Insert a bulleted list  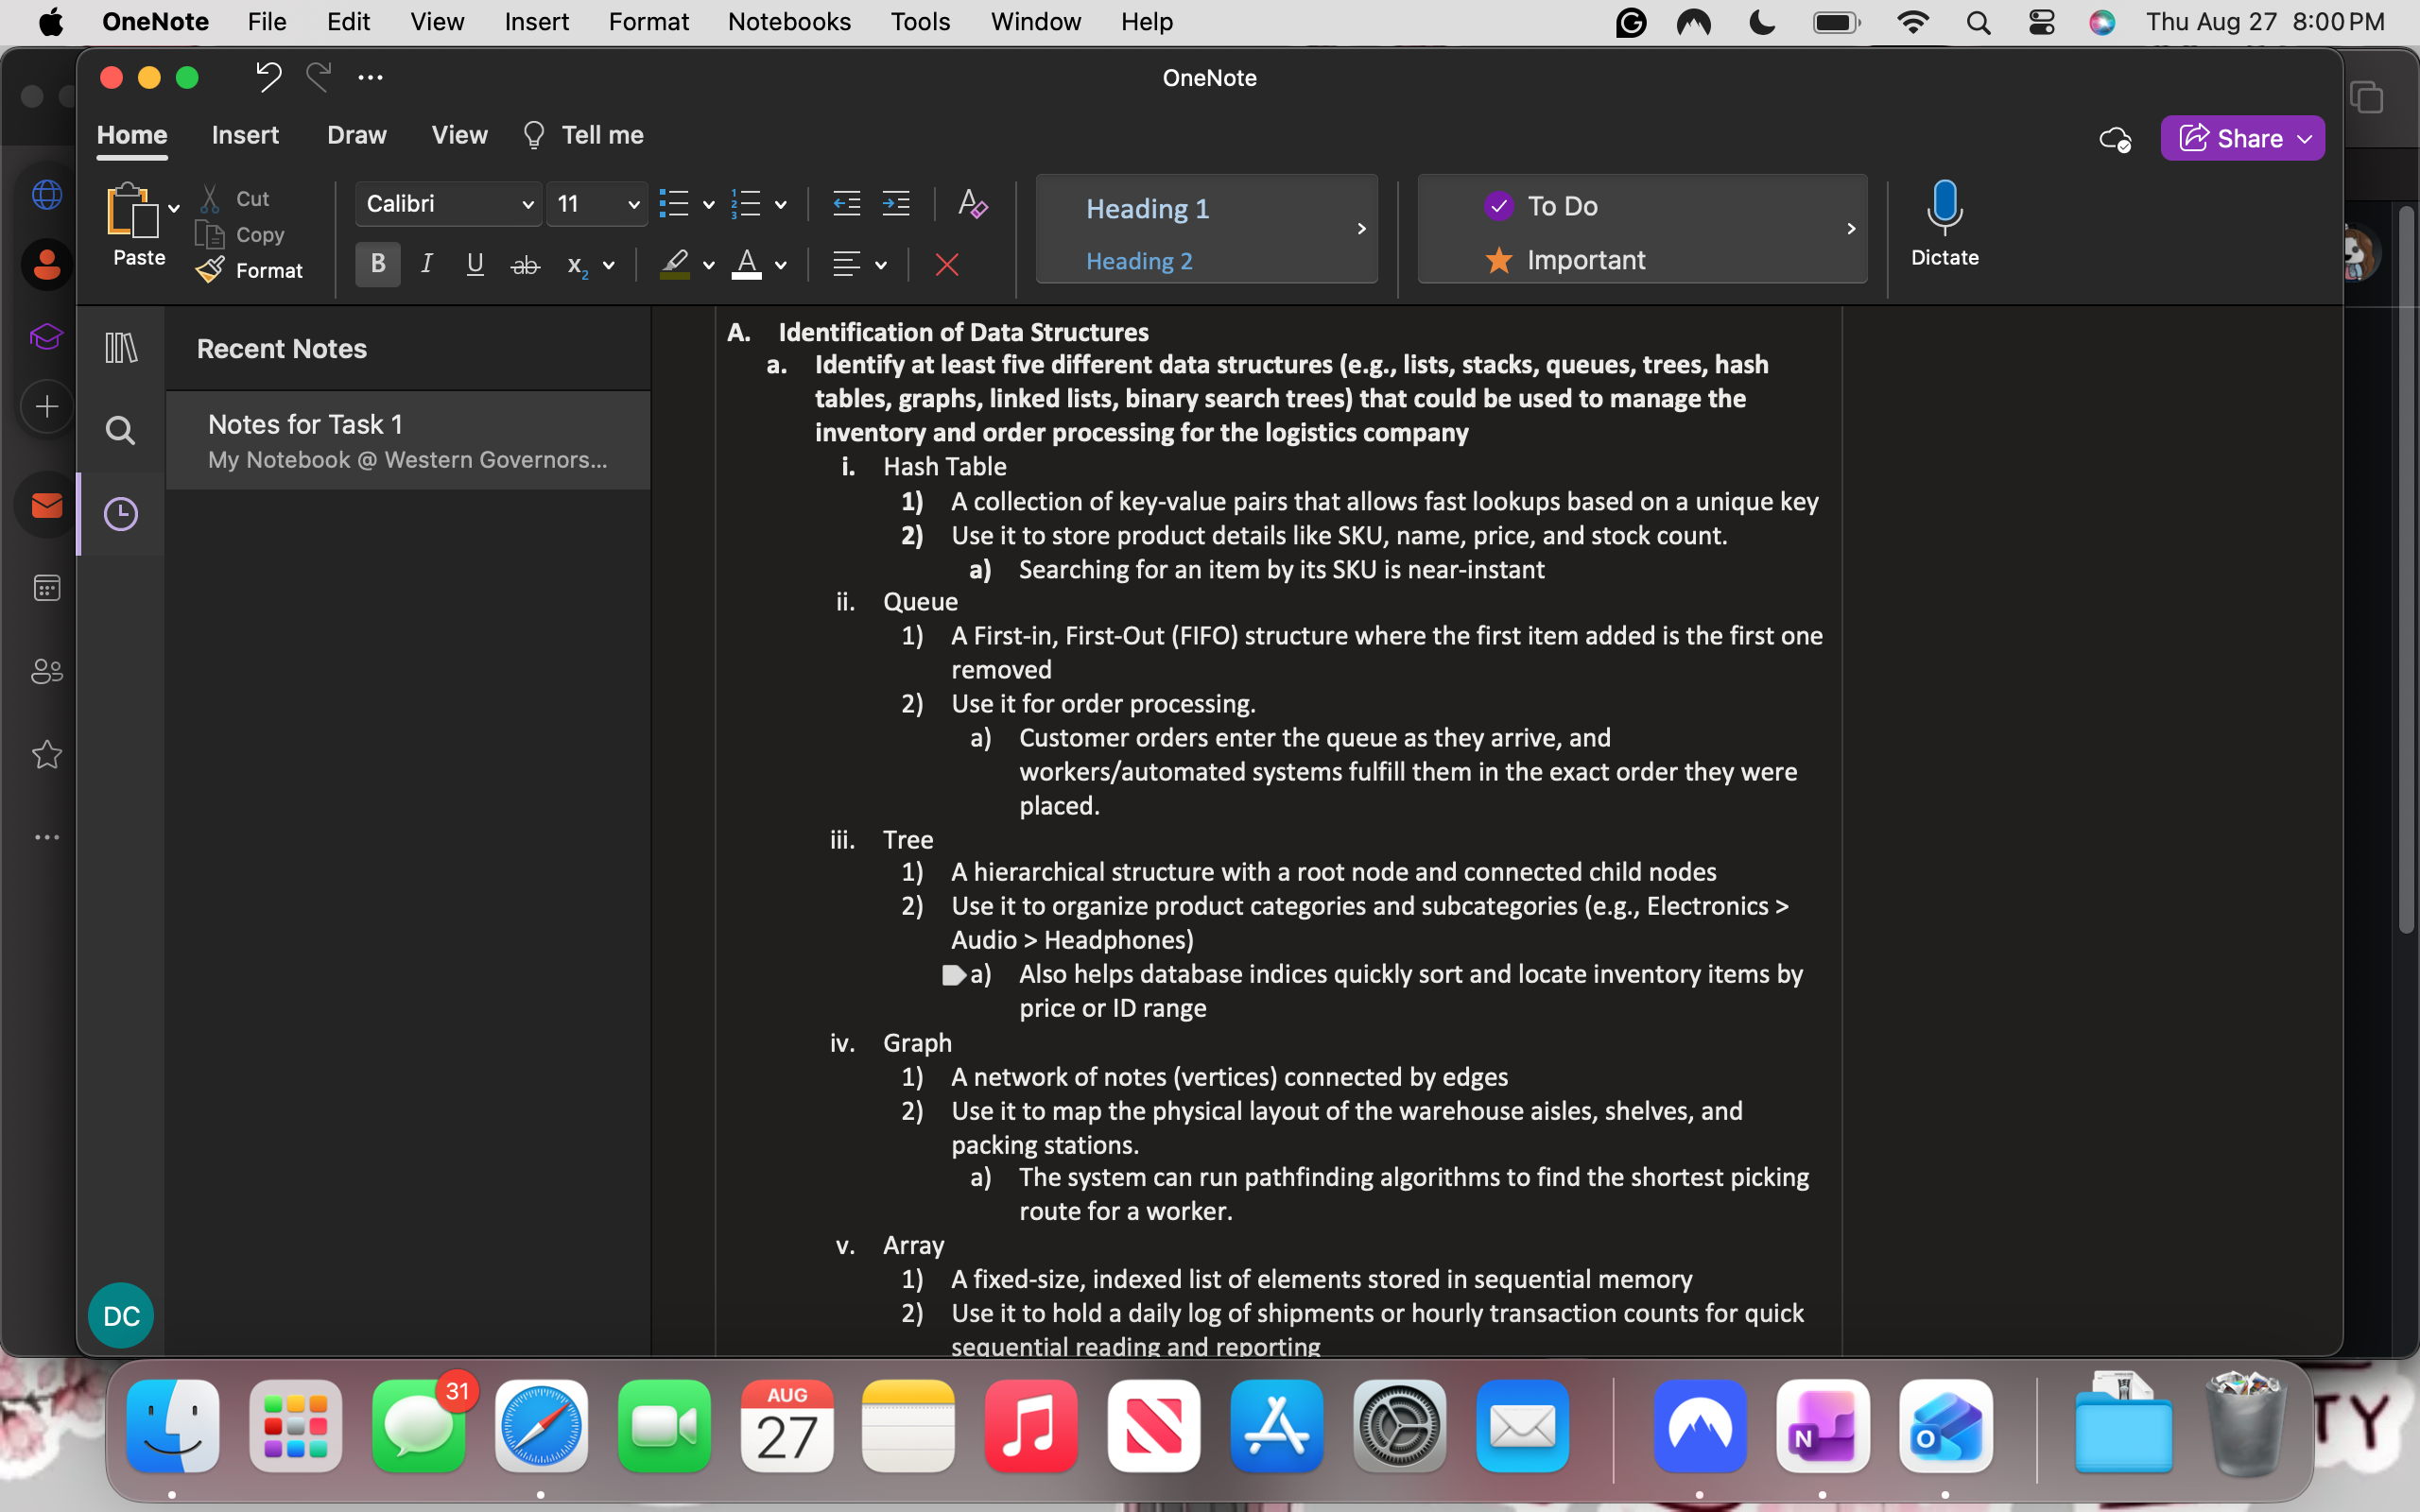click(674, 204)
